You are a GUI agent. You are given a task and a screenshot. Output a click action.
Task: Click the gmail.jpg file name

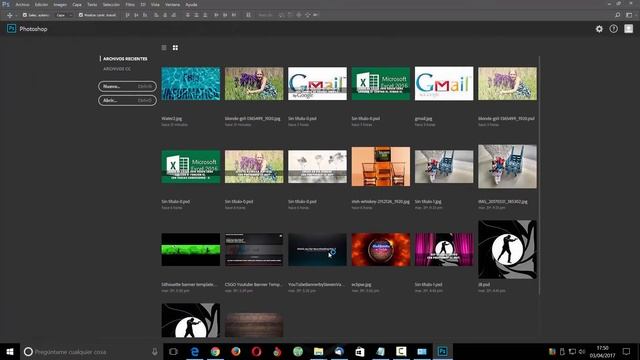click(423, 119)
